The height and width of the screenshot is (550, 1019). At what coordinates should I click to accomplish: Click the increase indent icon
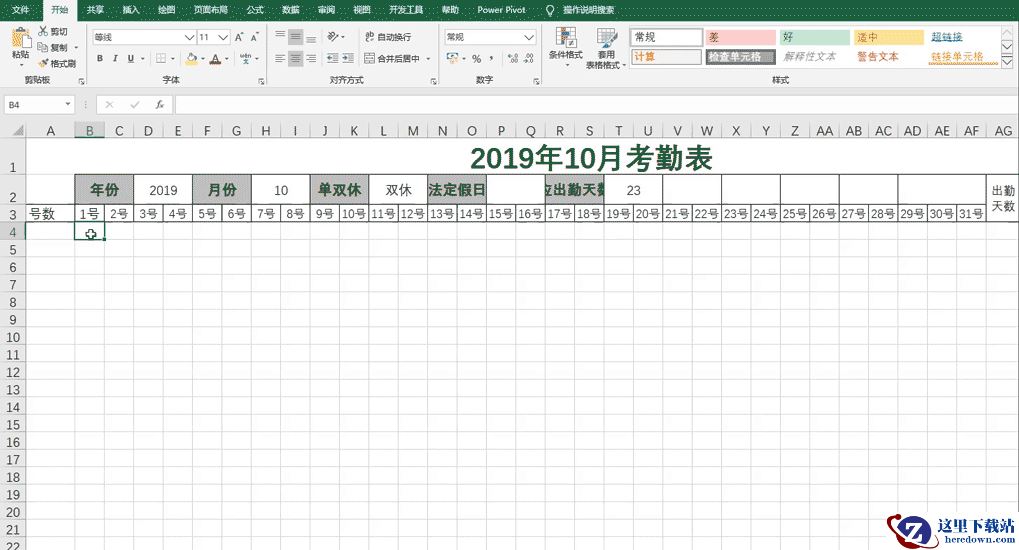pos(348,58)
